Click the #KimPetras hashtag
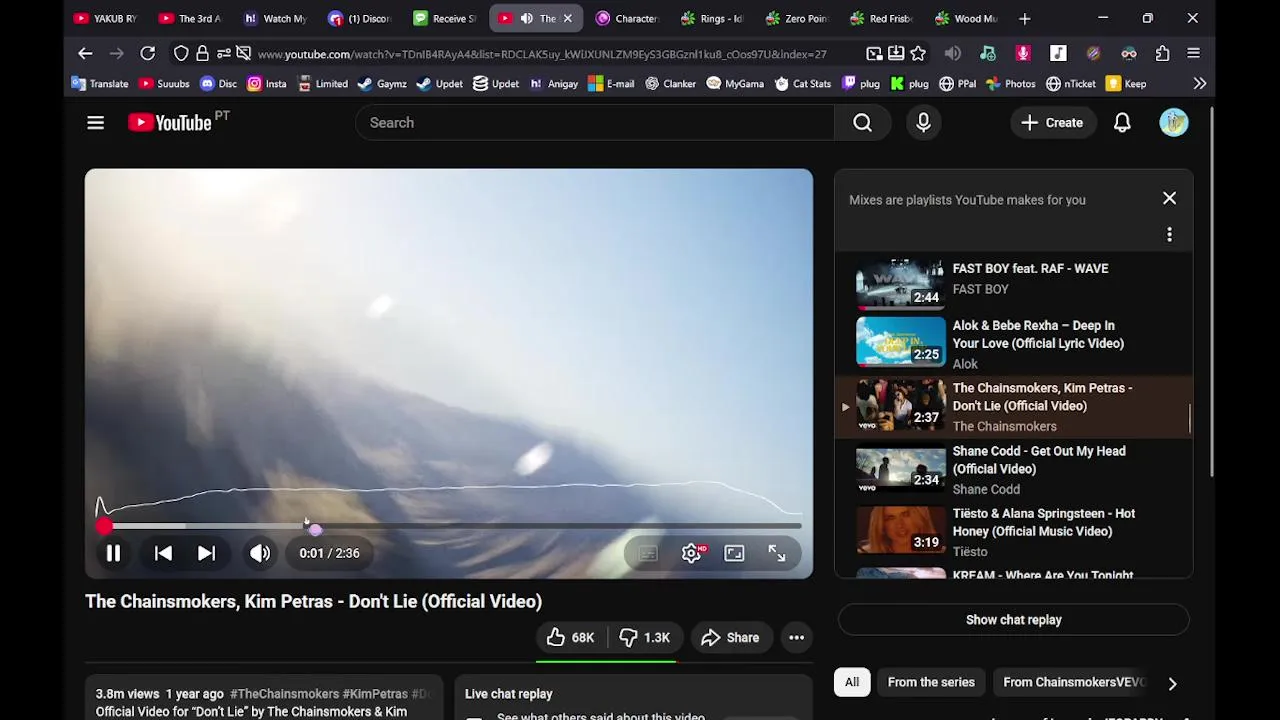Screen dimensions: 1280x720 (375, 694)
